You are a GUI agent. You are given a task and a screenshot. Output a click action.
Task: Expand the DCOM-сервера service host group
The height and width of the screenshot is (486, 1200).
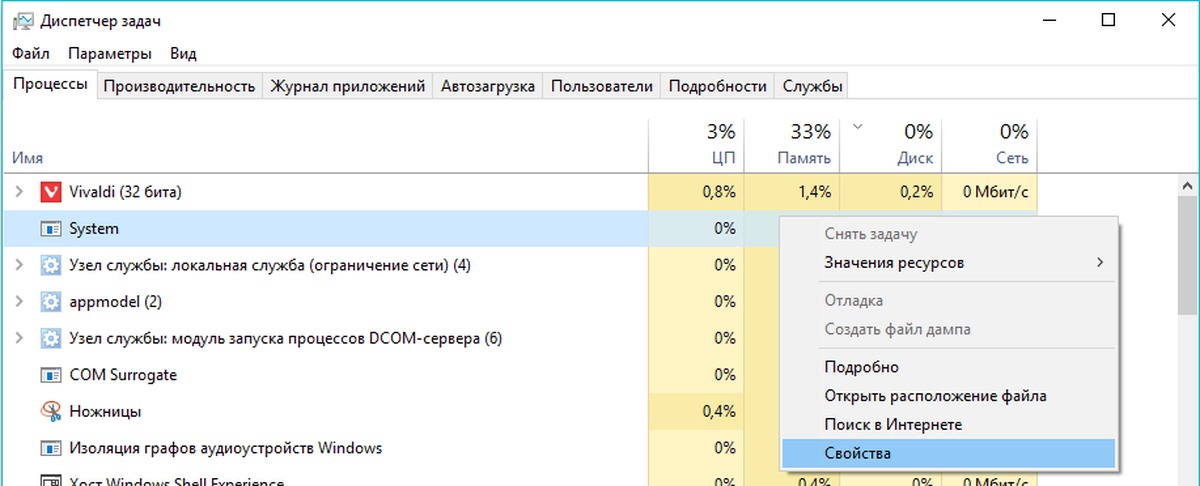19,338
